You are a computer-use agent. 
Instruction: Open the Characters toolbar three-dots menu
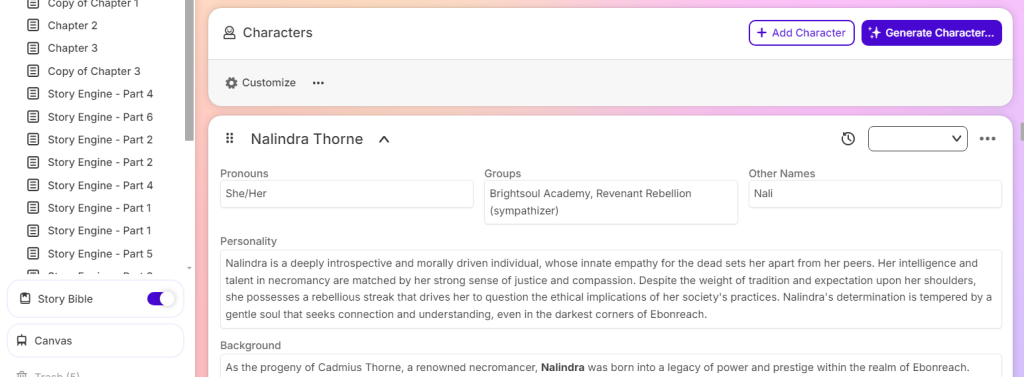tap(318, 83)
